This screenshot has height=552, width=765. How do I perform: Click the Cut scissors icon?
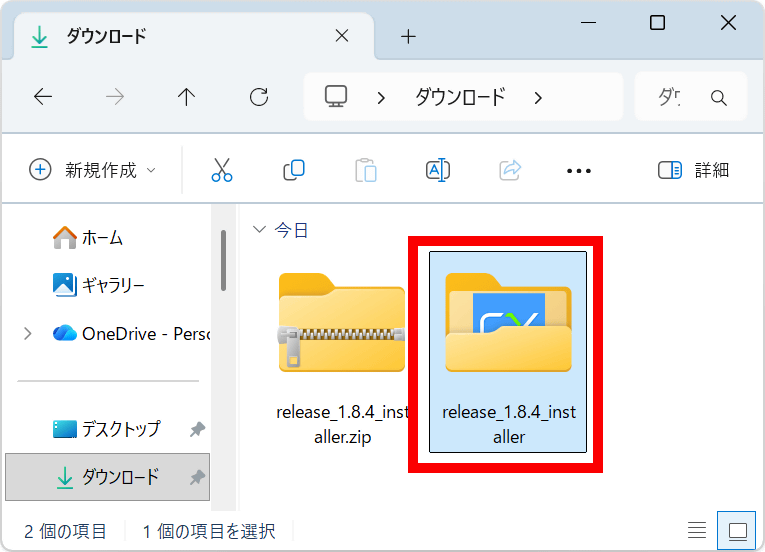point(222,170)
